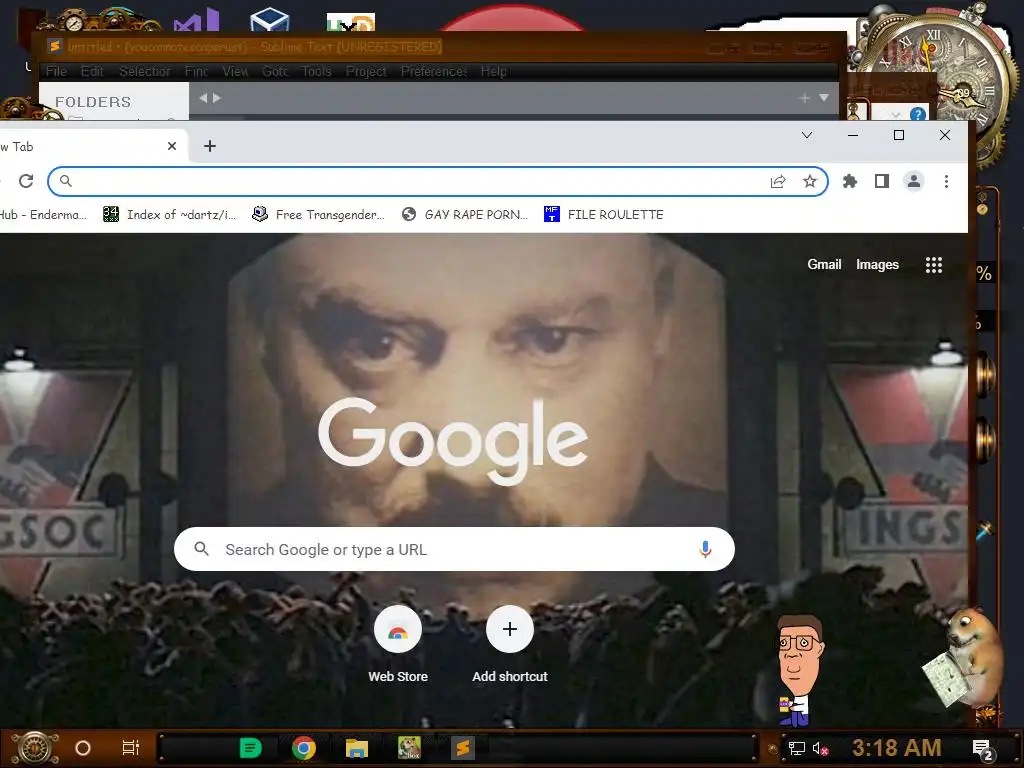Open the animal picture app on taskbar
This screenshot has height=768, width=1024.
409,748
